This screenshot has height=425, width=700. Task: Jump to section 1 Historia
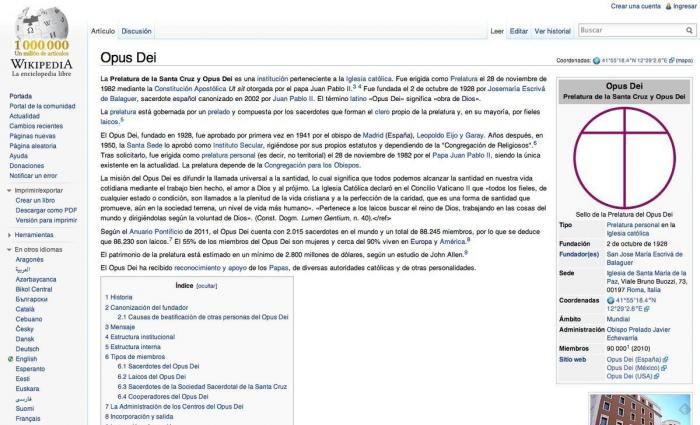coord(119,297)
